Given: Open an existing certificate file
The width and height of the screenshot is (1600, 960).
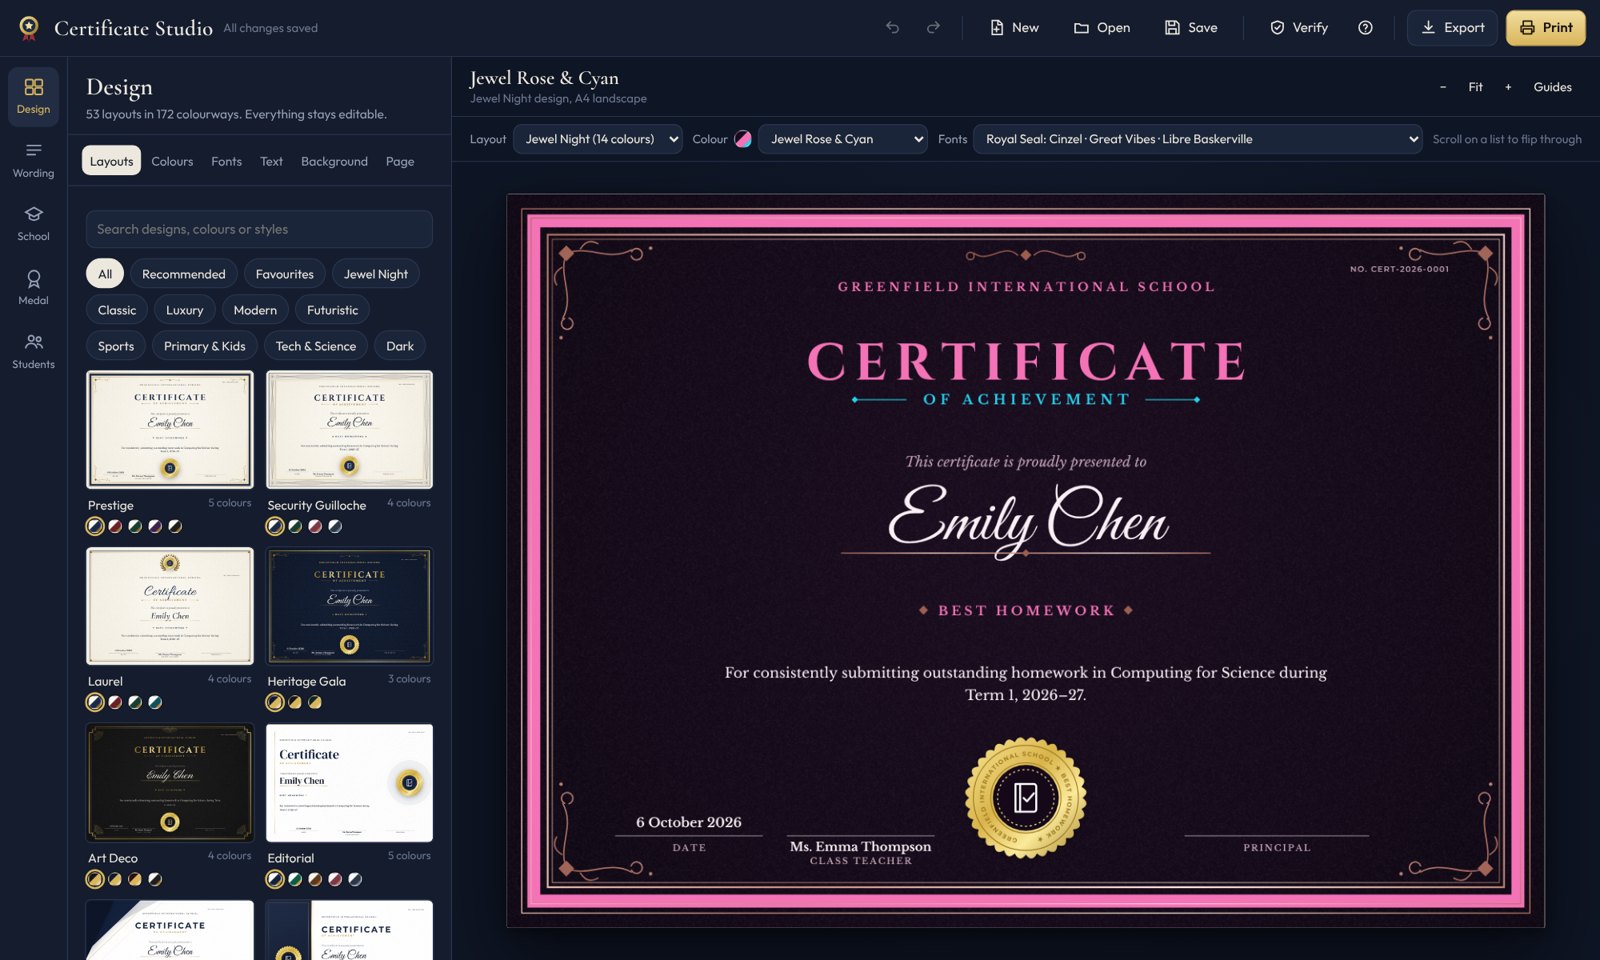Looking at the screenshot, I should pos(1102,28).
